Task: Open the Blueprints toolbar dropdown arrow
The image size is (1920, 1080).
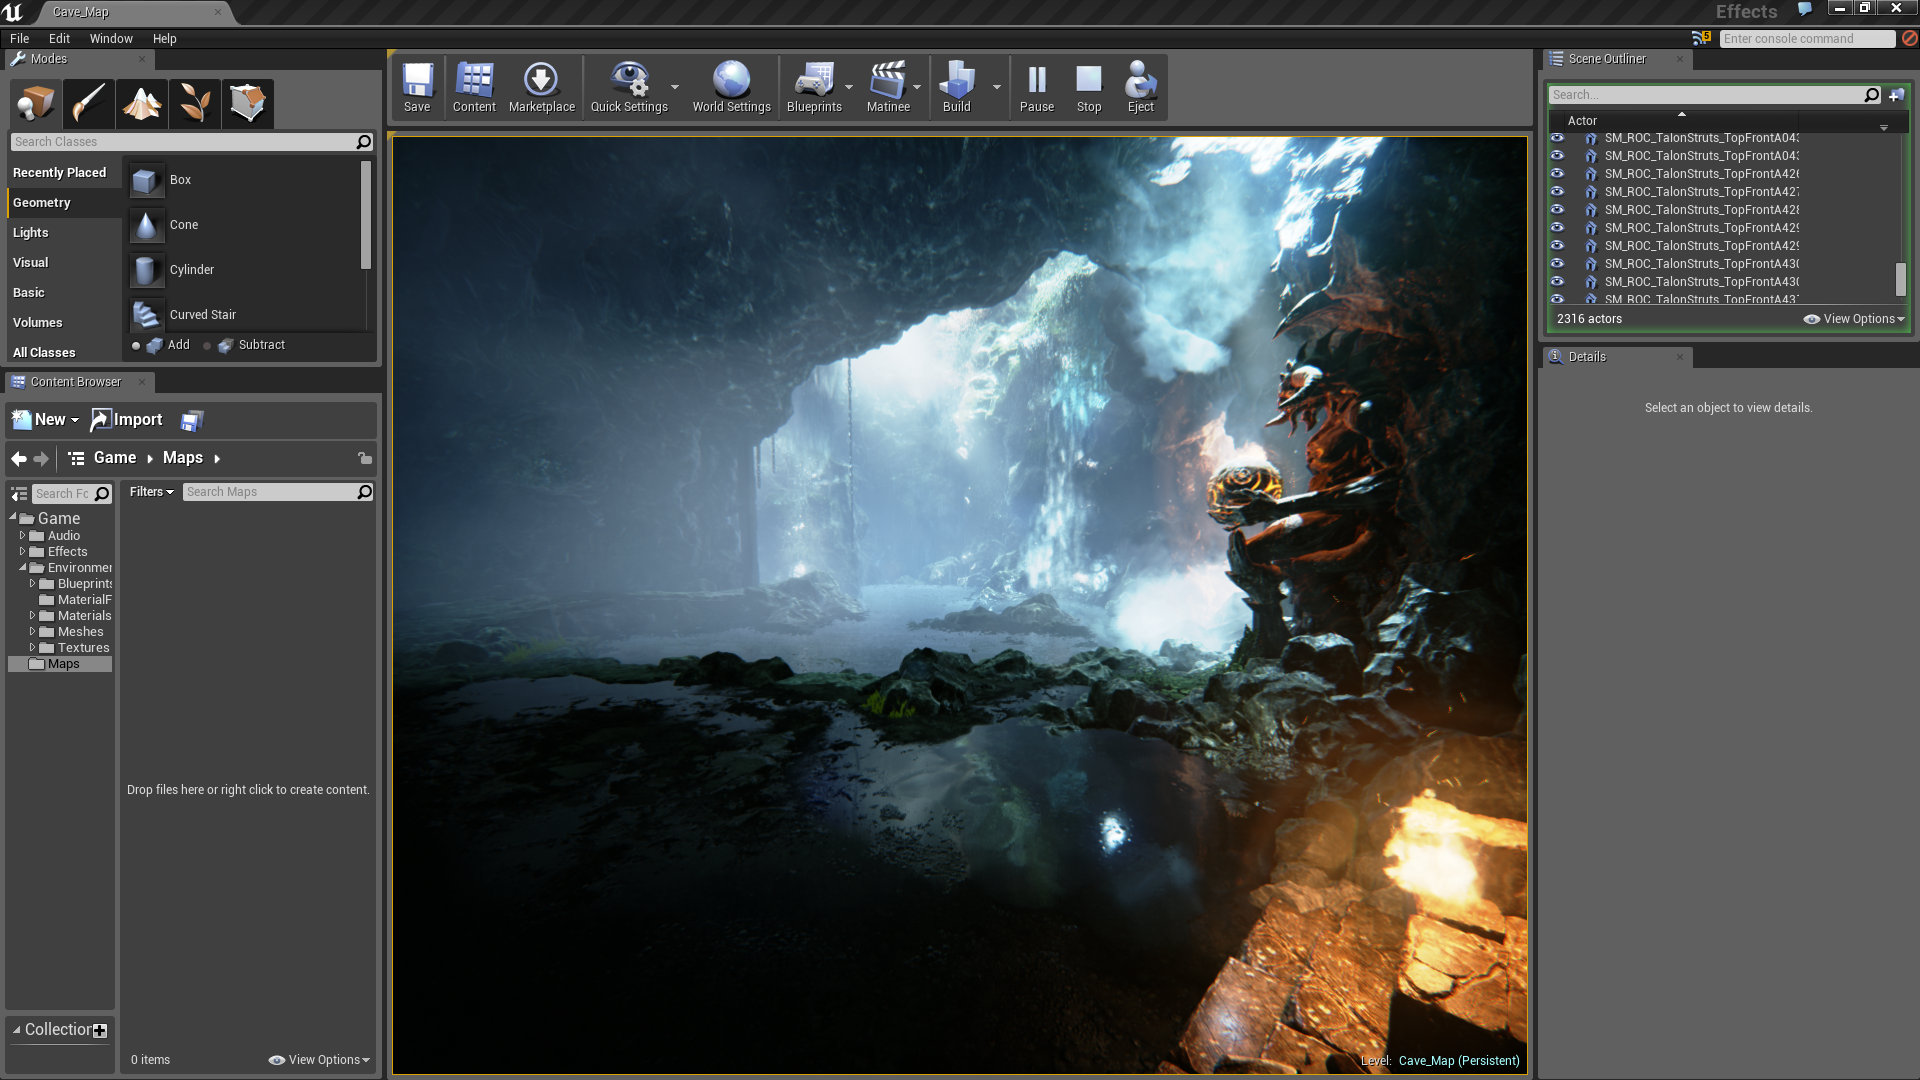Action: coord(849,87)
